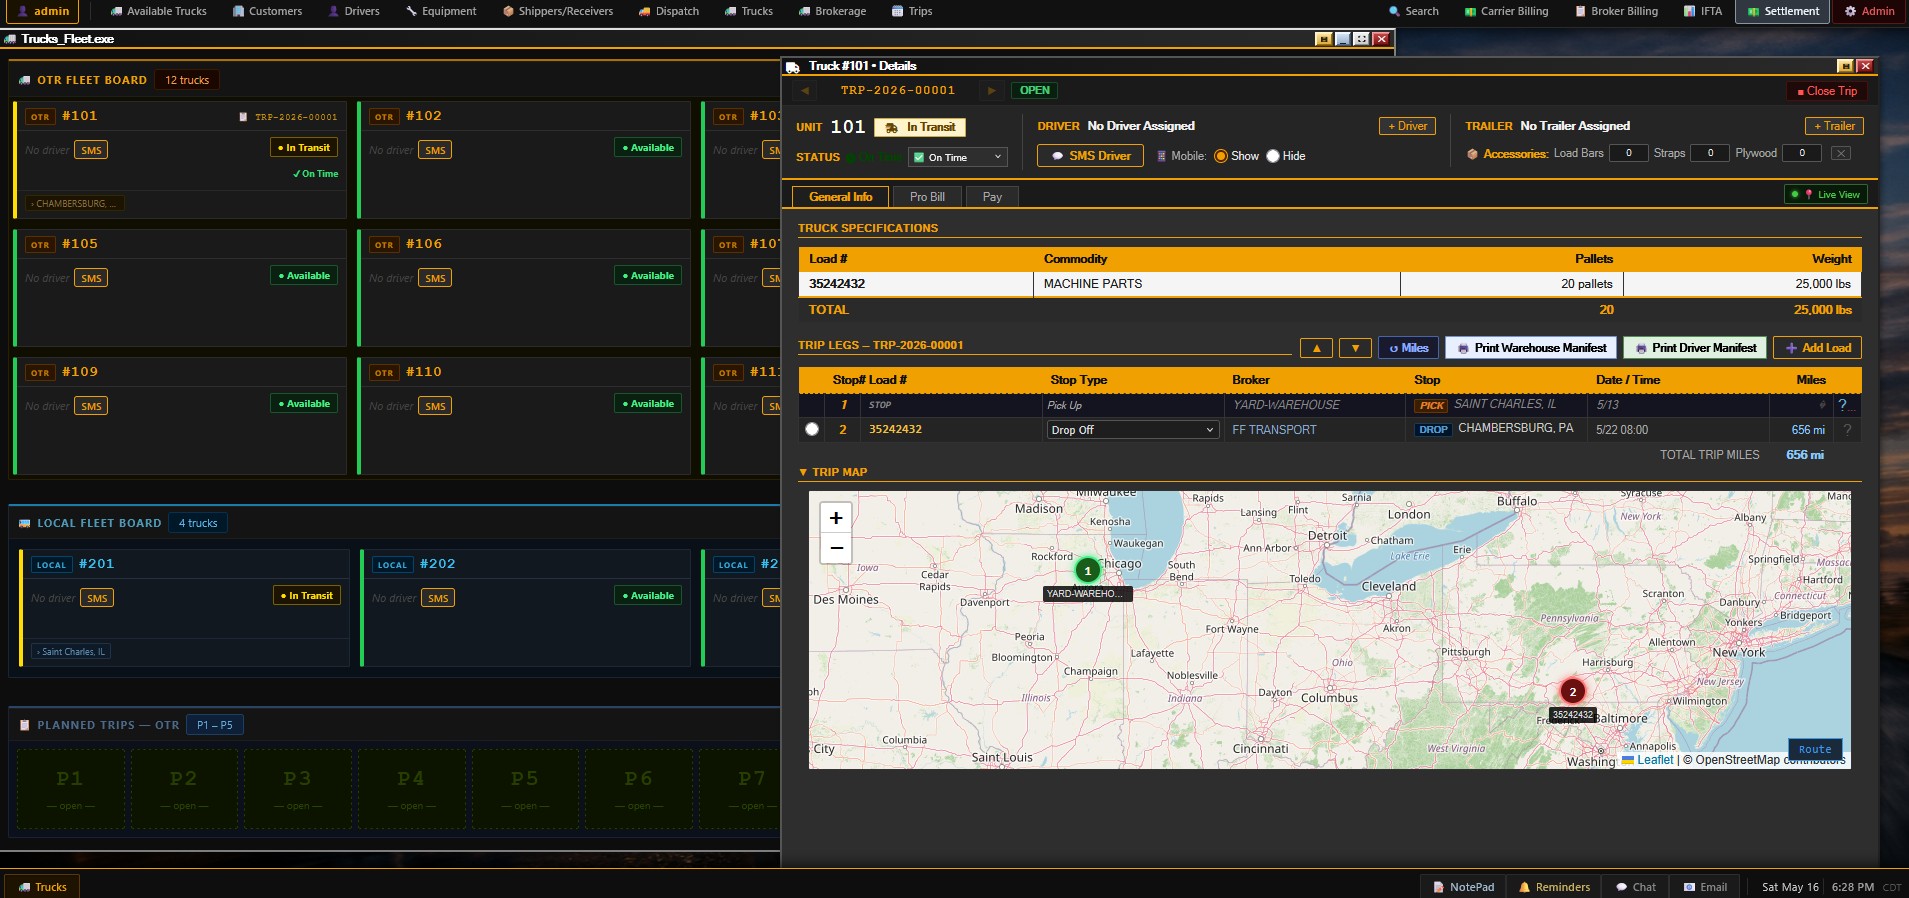1909x898 pixels.
Task: Expand the P1 – P5 planned trips selector
Action: (215, 725)
